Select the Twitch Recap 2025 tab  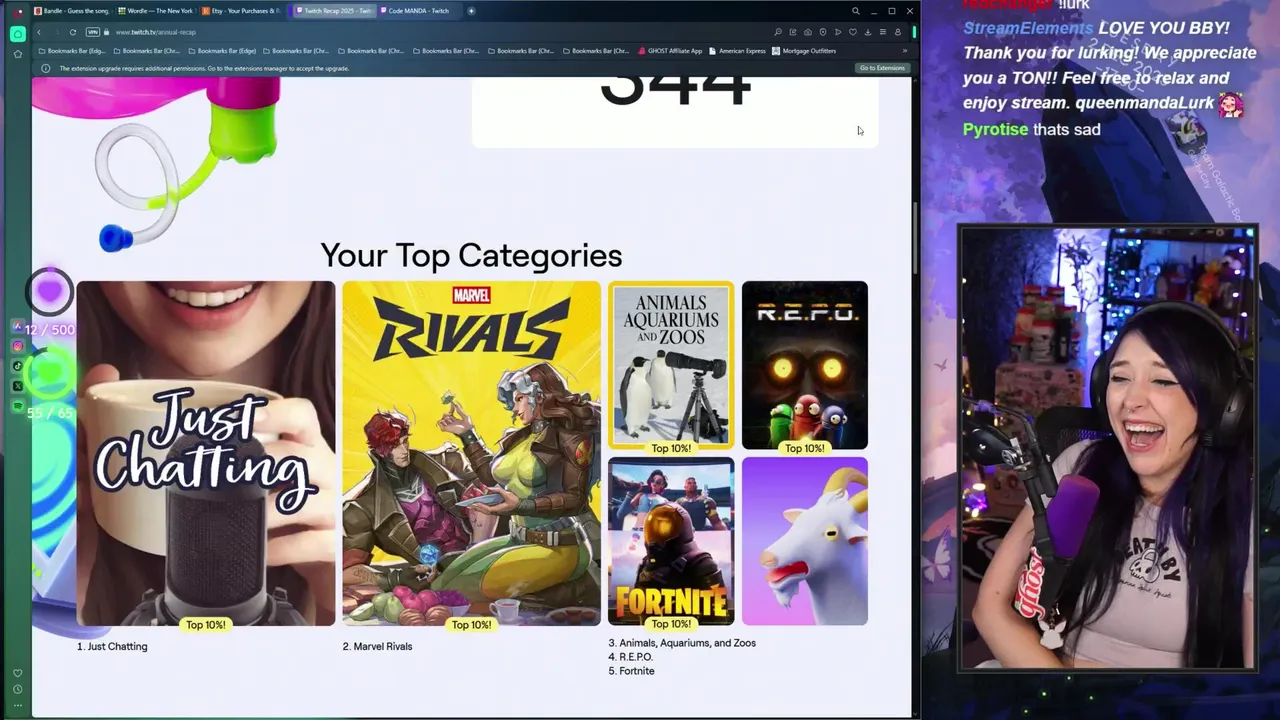tap(333, 11)
